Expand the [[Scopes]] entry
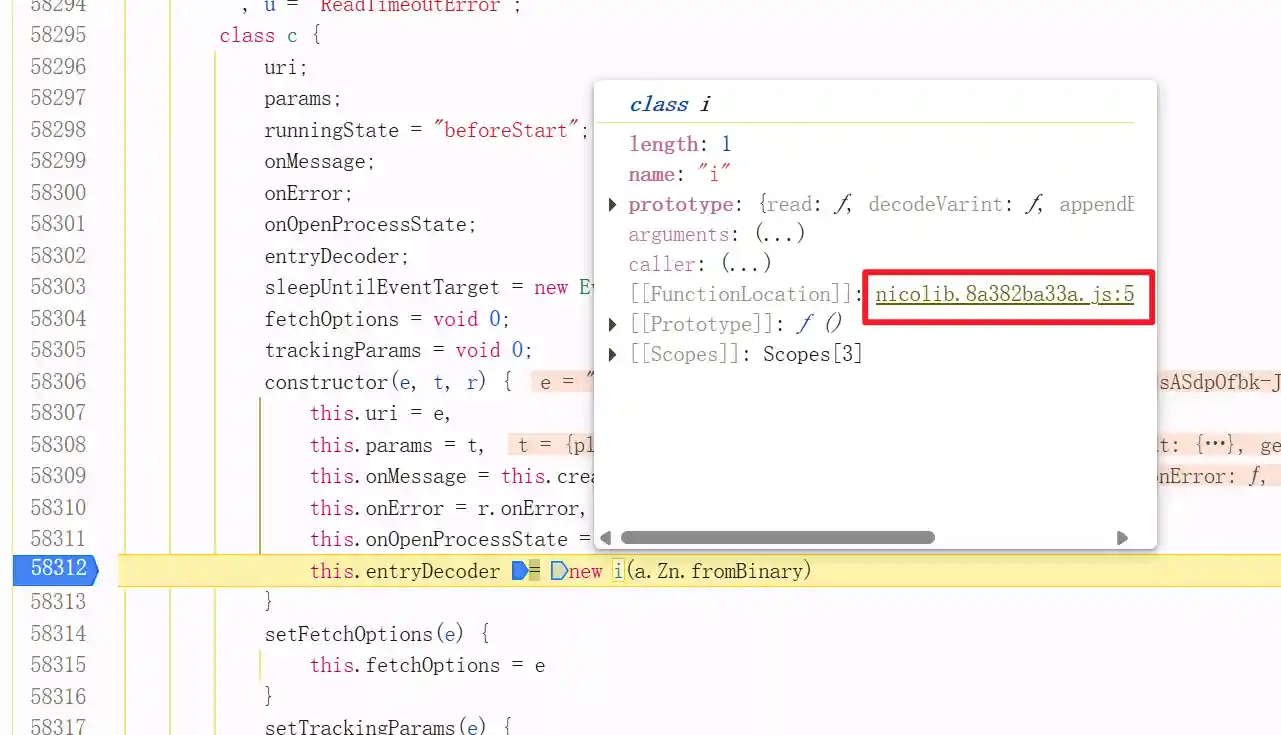 click(x=613, y=355)
